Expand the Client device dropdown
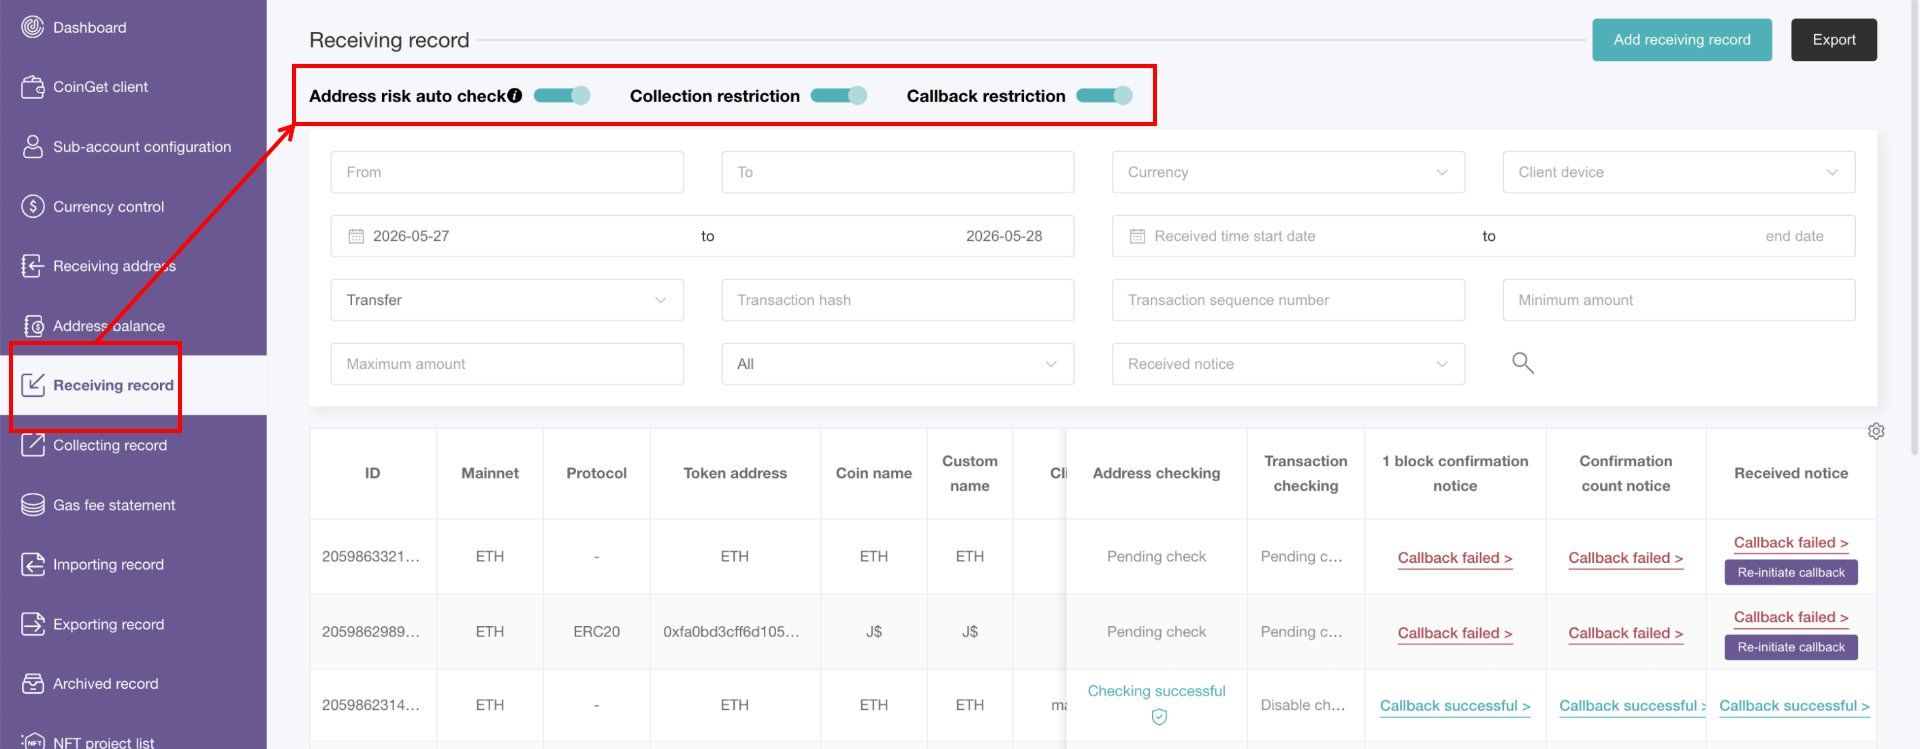Screen dimensions: 1920x749 click(1679, 172)
